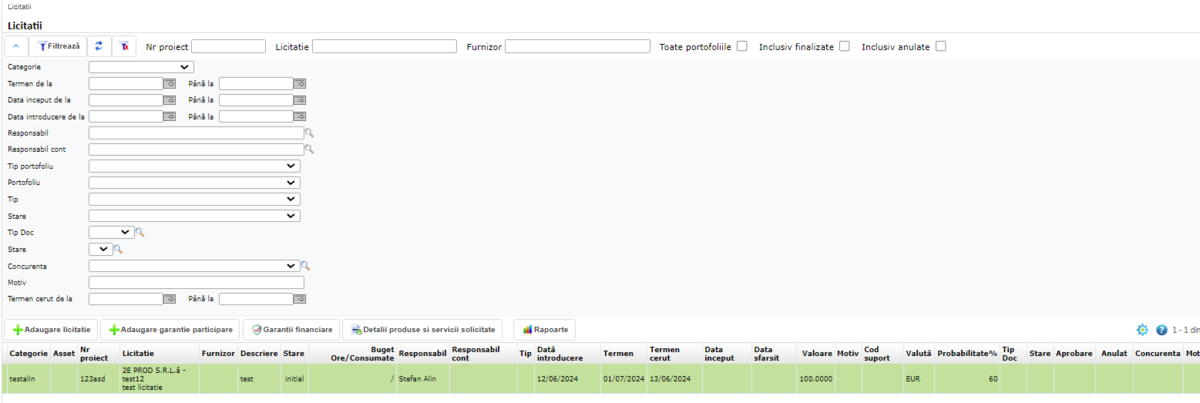Screen dimensions: 1200x403
Task: Sort by the Valoare column header
Action: 816,353
